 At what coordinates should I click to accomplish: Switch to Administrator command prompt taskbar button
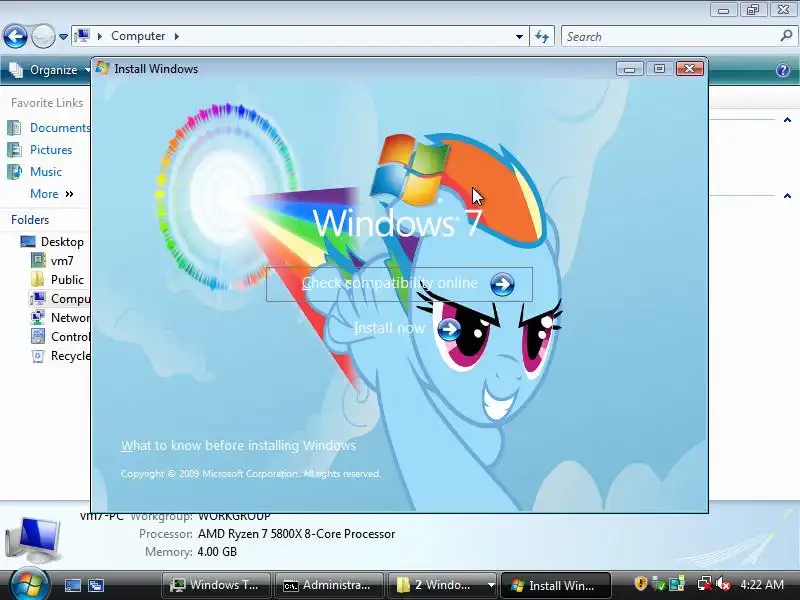329,585
